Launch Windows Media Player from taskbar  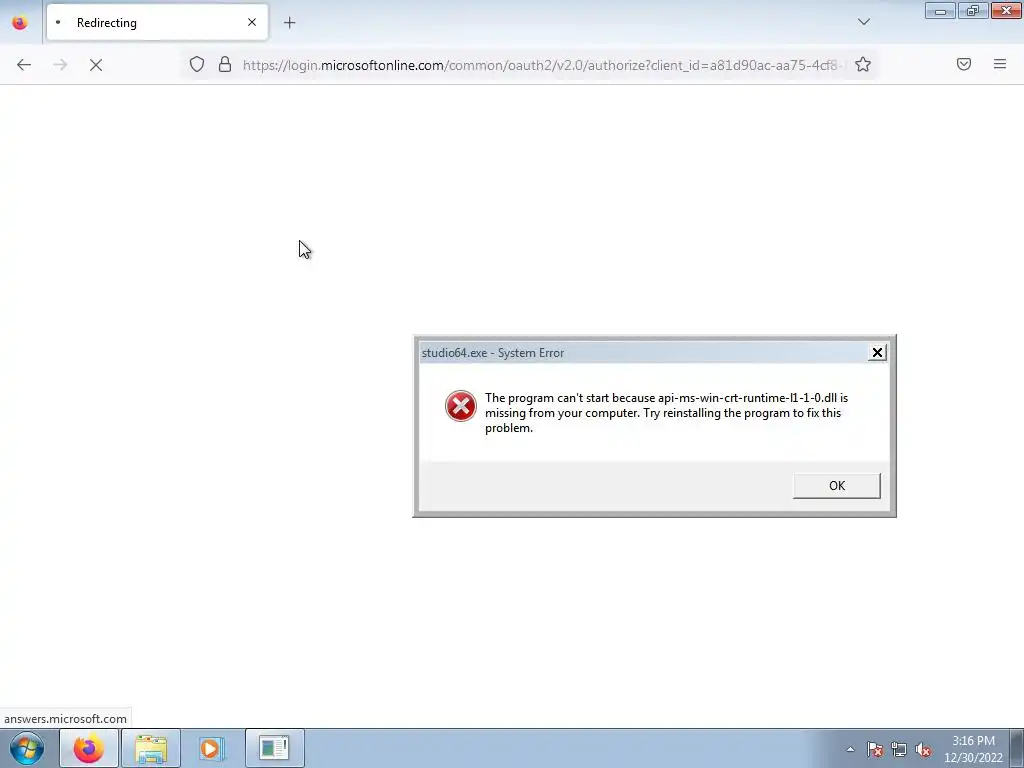[x=212, y=748]
